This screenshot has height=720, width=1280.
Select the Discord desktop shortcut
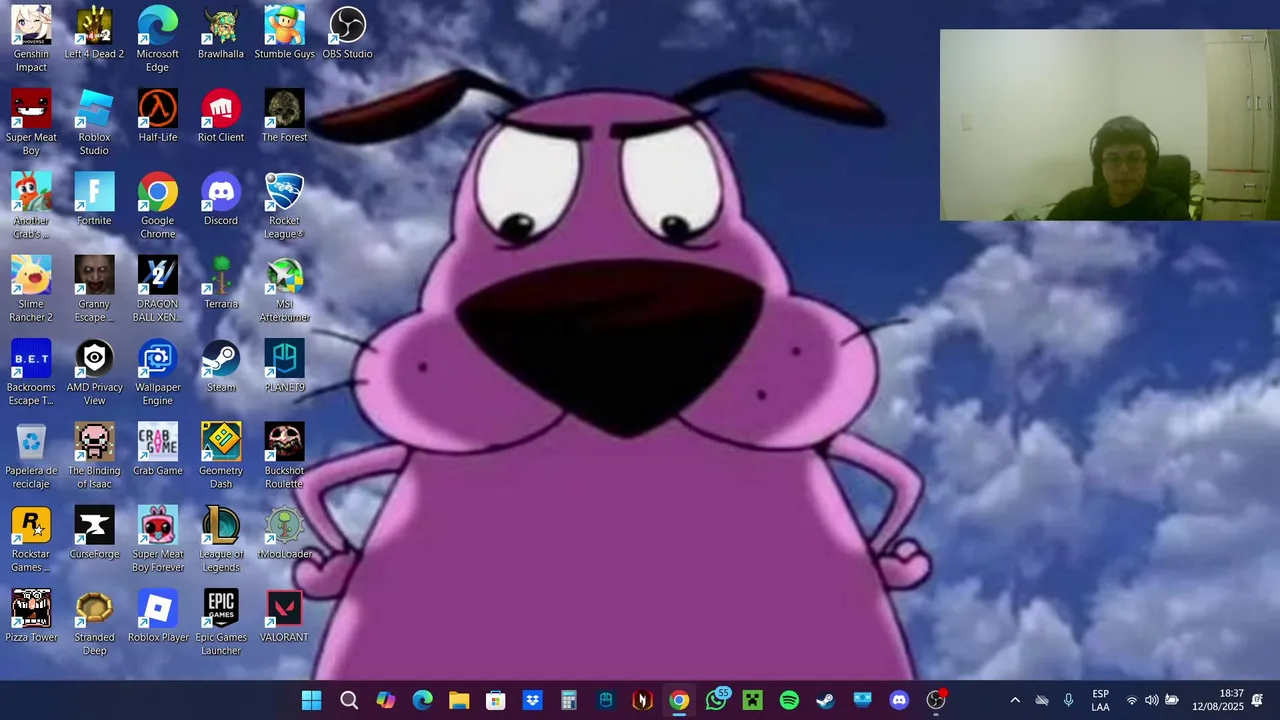[221, 200]
